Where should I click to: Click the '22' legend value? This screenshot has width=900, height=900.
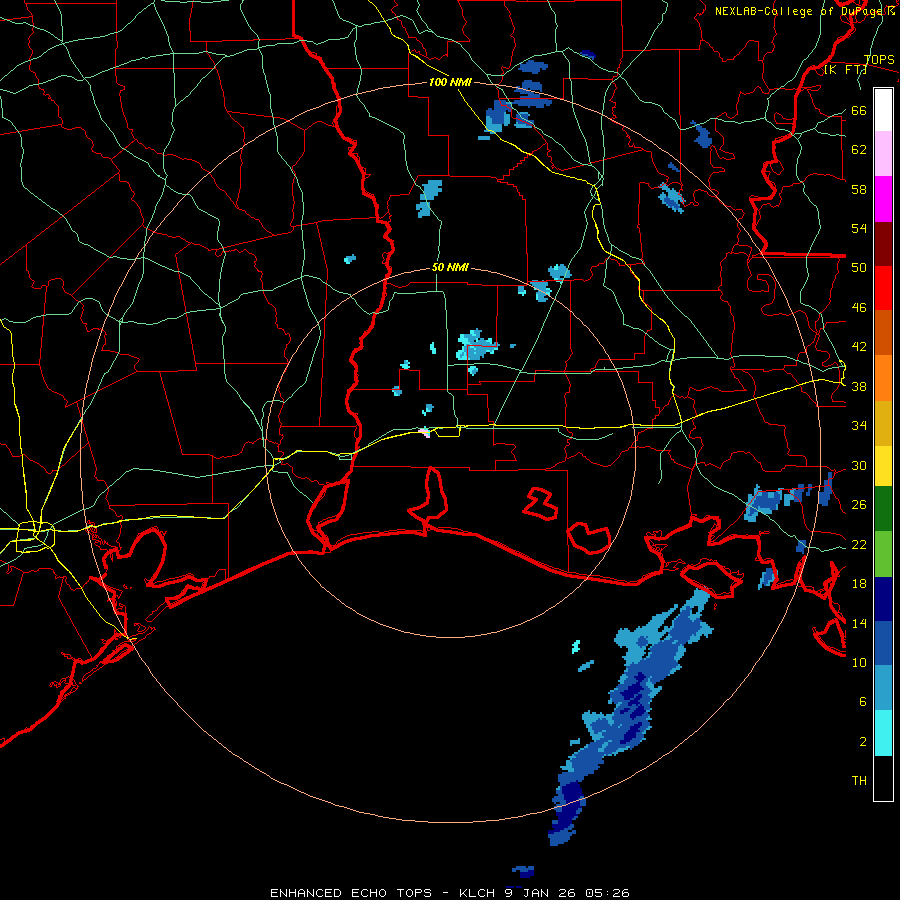(x=859, y=544)
